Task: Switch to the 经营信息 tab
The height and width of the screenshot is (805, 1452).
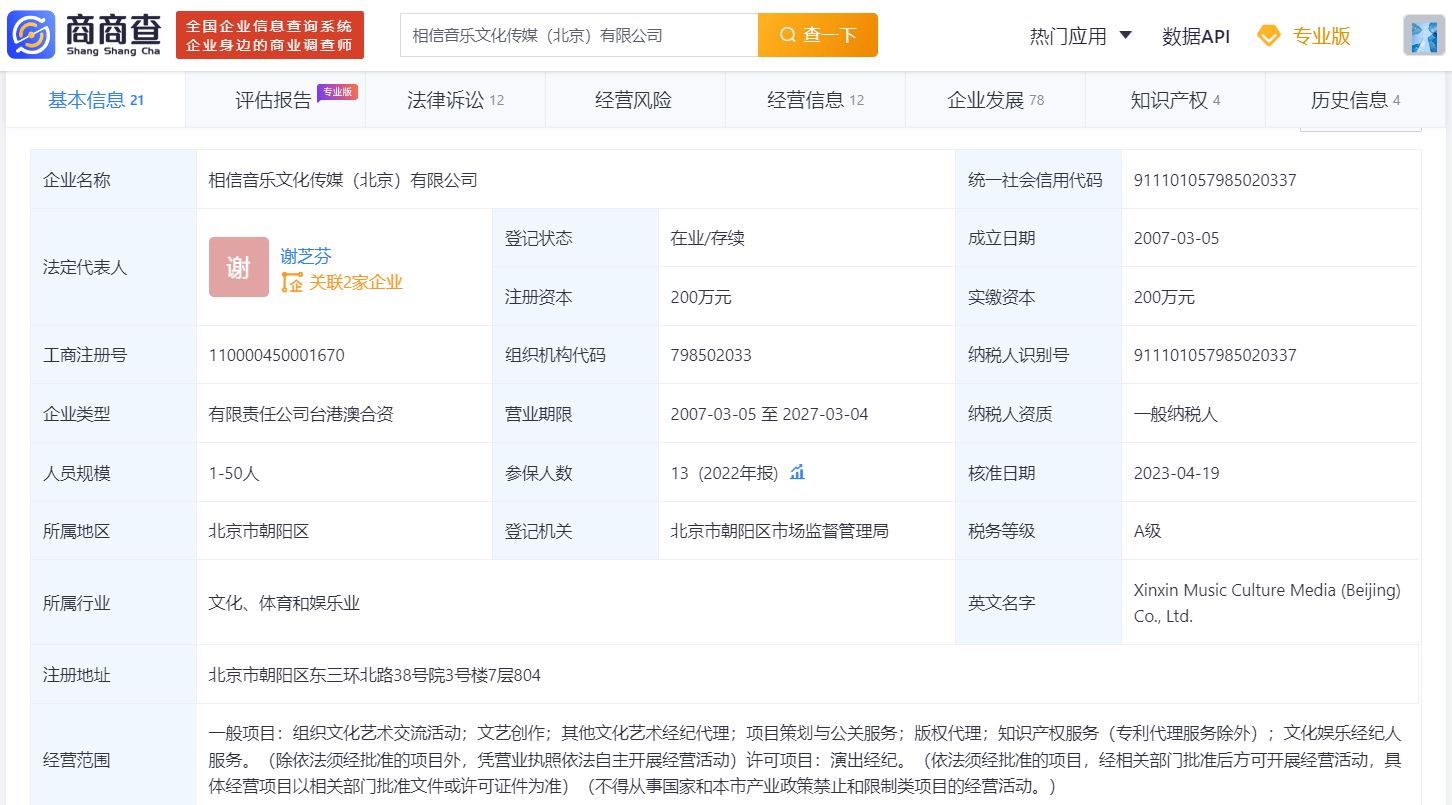Action: [815, 100]
